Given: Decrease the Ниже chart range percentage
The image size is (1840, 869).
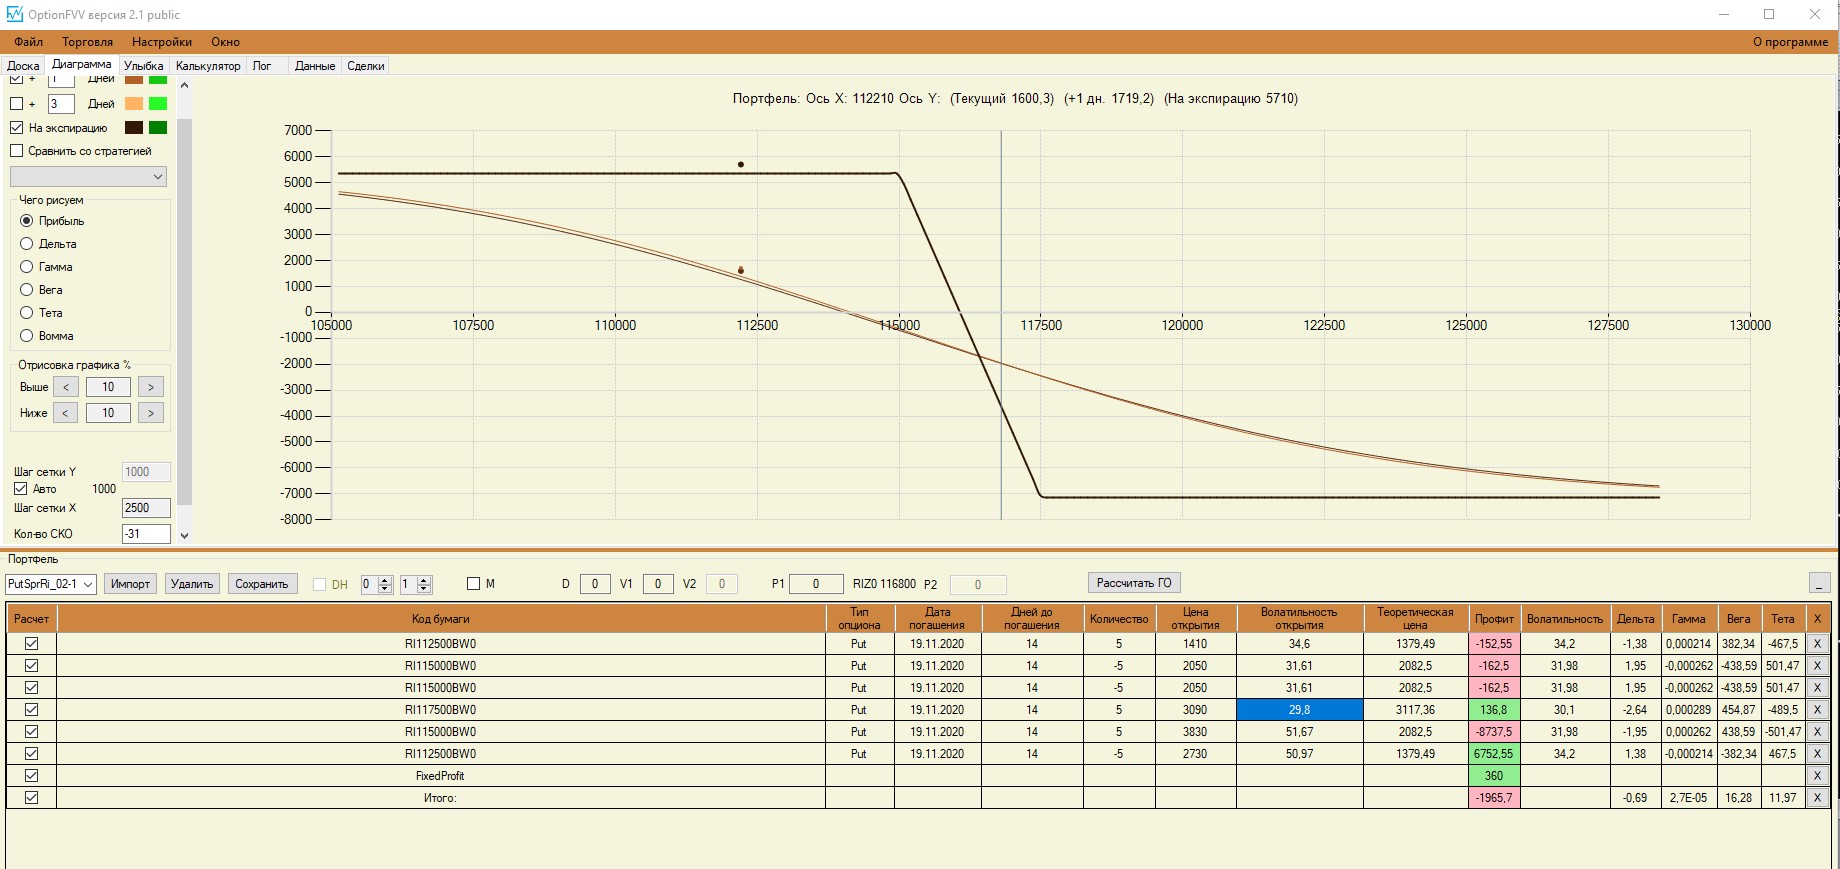Looking at the screenshot, I should [x=65, y=413].
